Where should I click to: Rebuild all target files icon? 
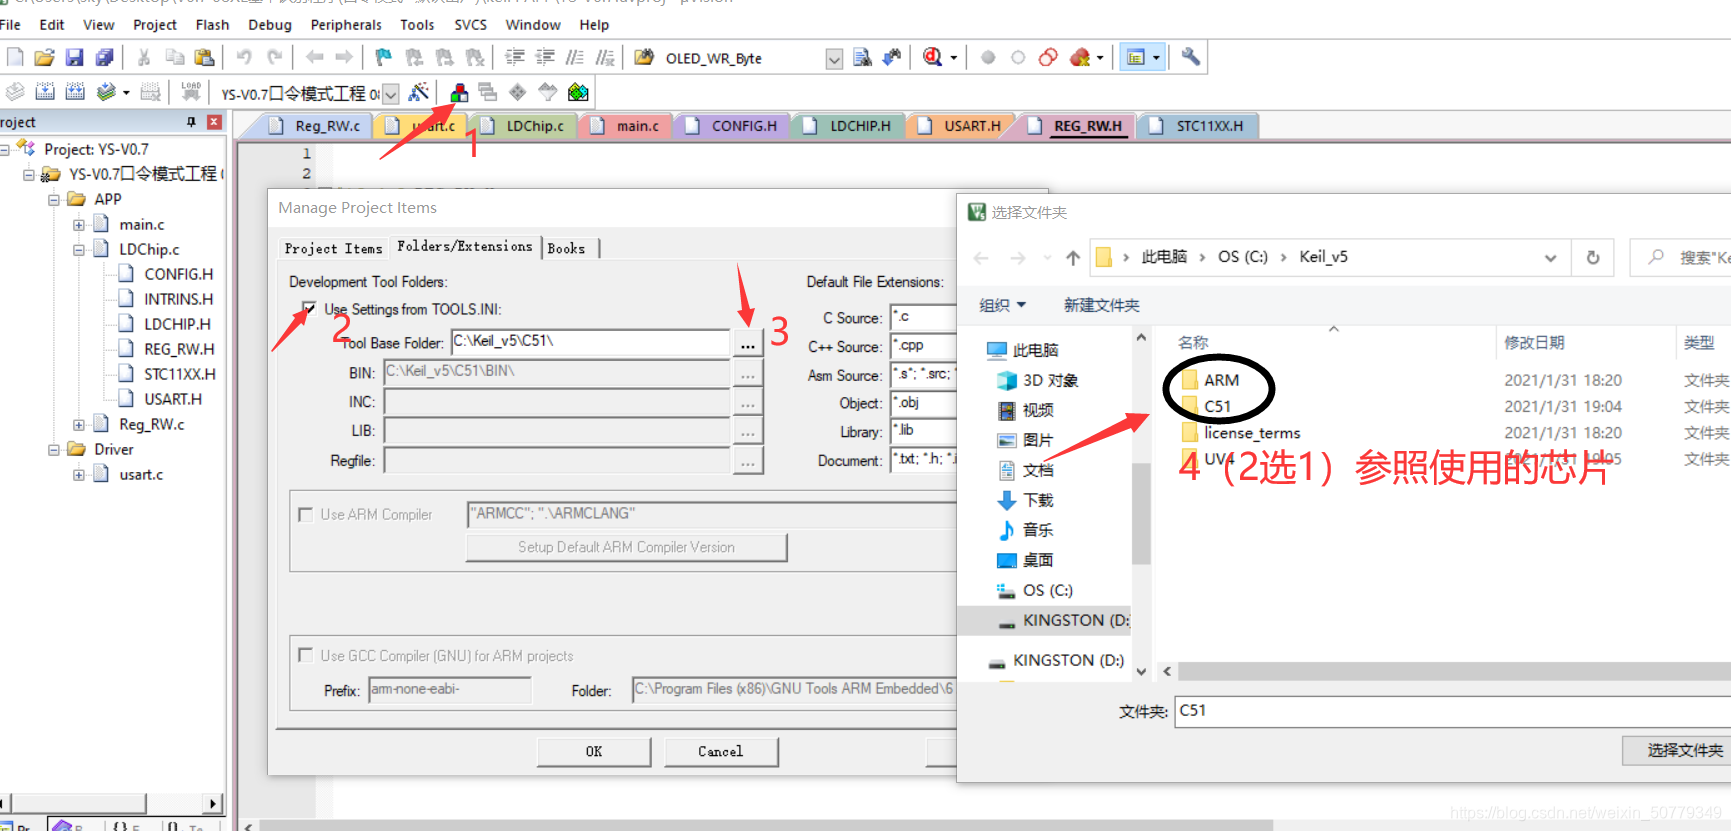(75, 92)
